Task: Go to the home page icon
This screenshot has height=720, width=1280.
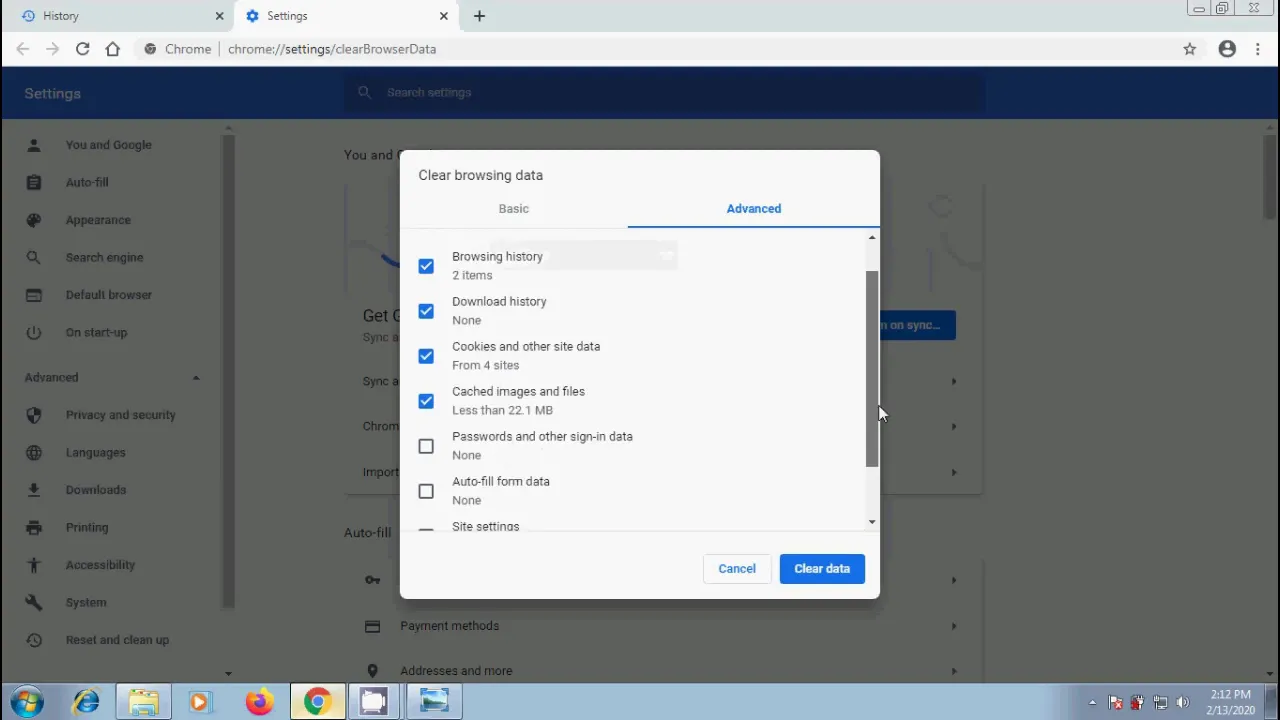Action: pyautogui.click(x=112, y=48)
